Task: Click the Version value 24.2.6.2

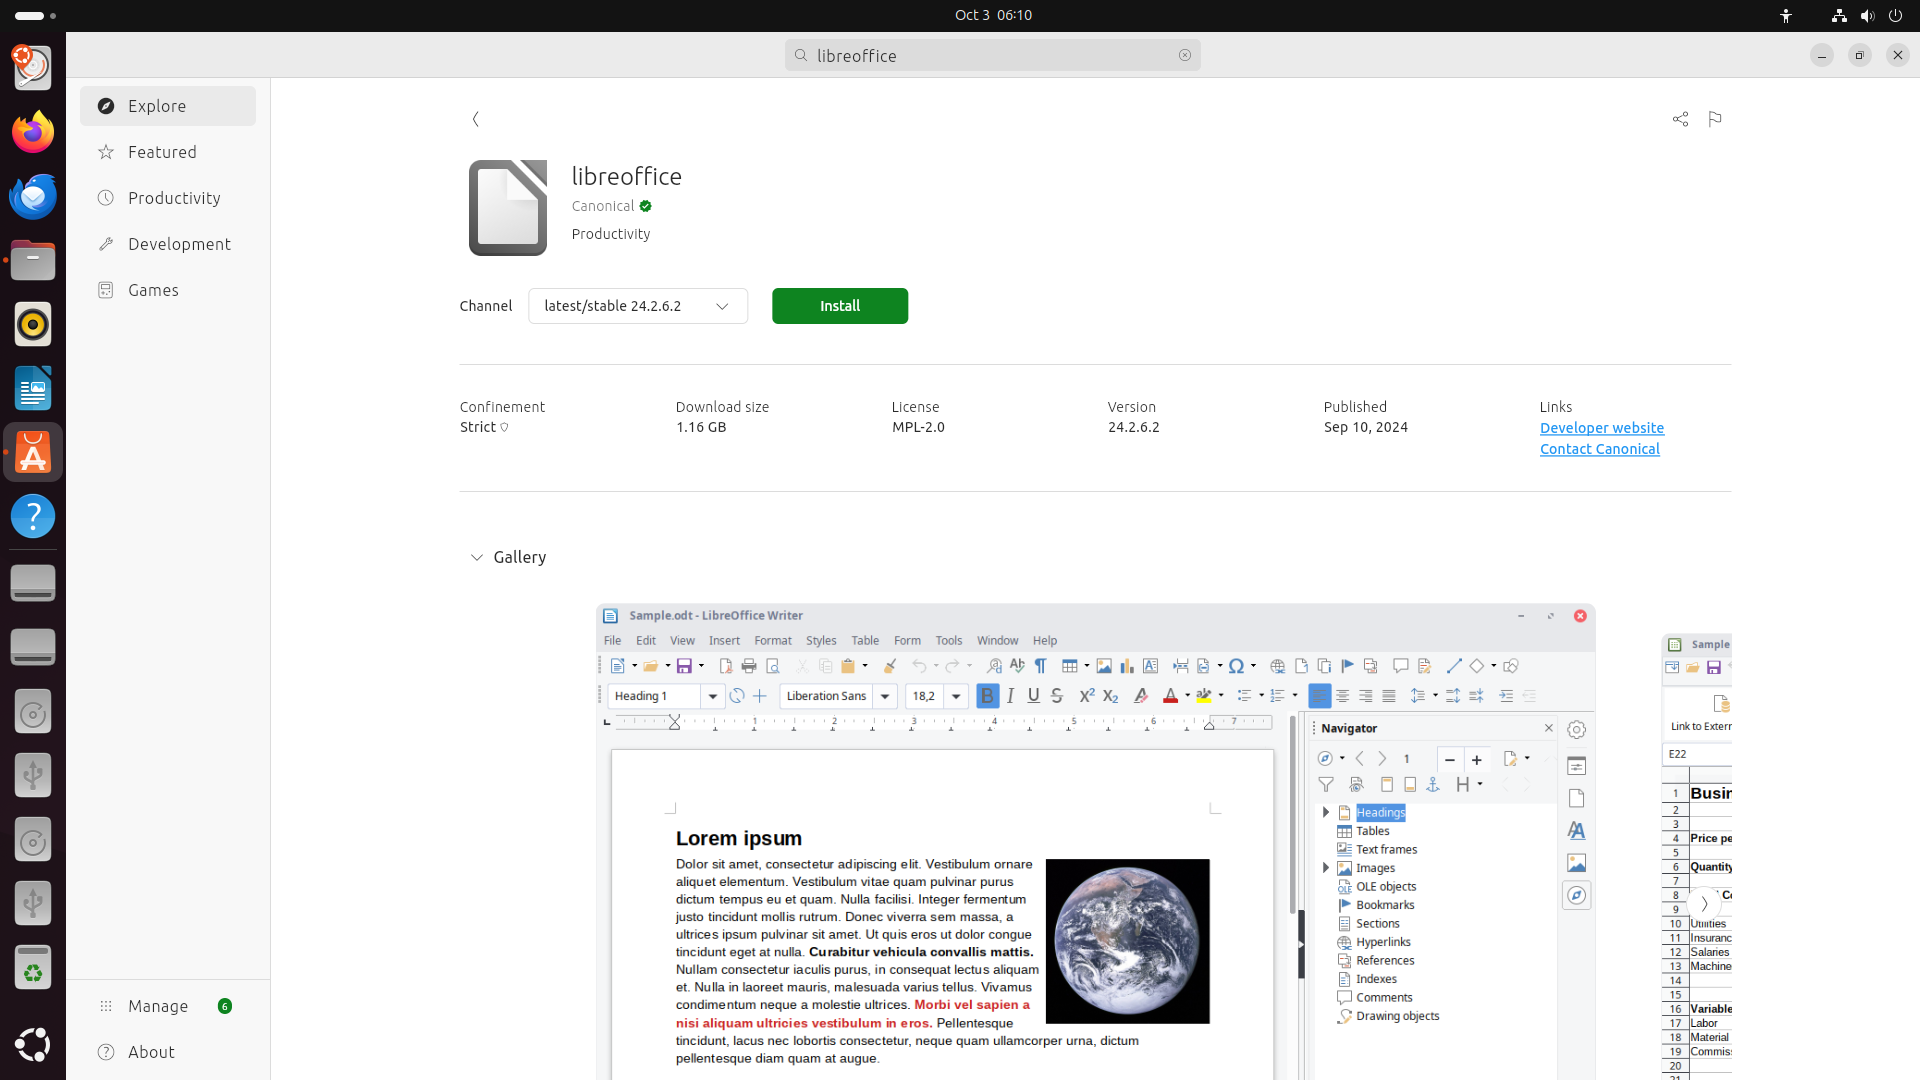Action: [x=1134, y=427]
